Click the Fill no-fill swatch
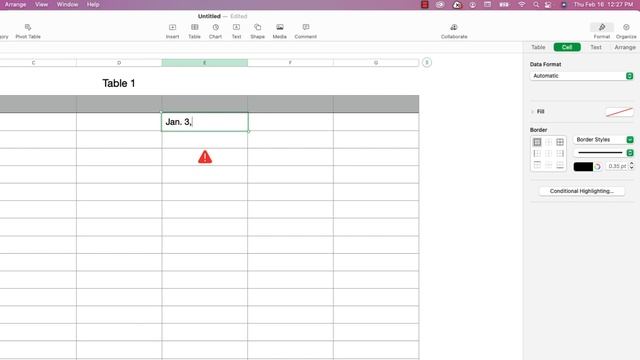Screen dimensions: 640x360 619,112
